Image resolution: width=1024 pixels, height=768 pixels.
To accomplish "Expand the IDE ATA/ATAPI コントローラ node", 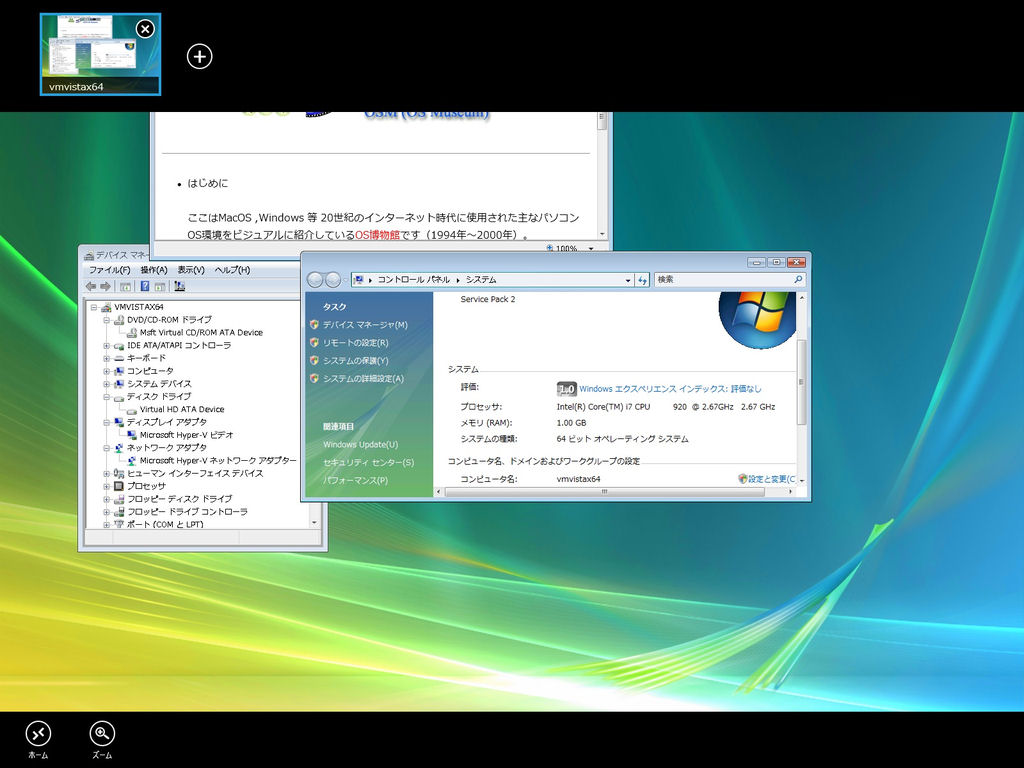I will [x=106, y=345].
